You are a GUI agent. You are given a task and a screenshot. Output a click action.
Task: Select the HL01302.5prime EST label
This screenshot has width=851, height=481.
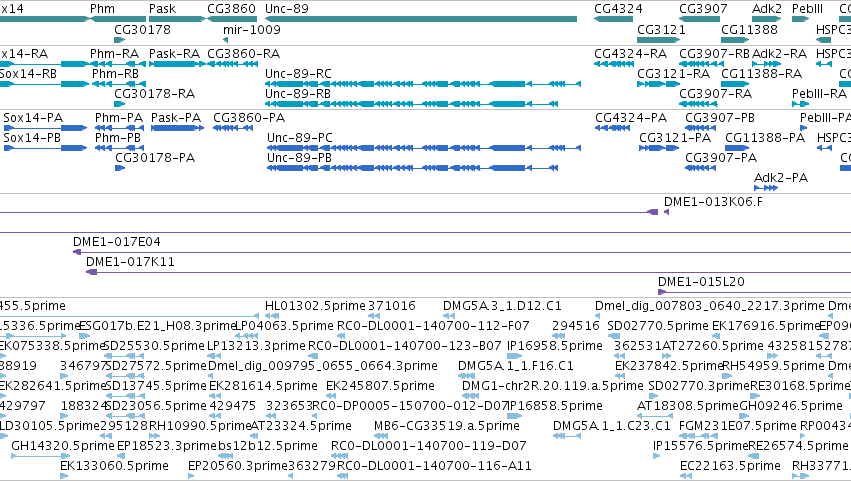pyautogui.click(x=315, y=306)
